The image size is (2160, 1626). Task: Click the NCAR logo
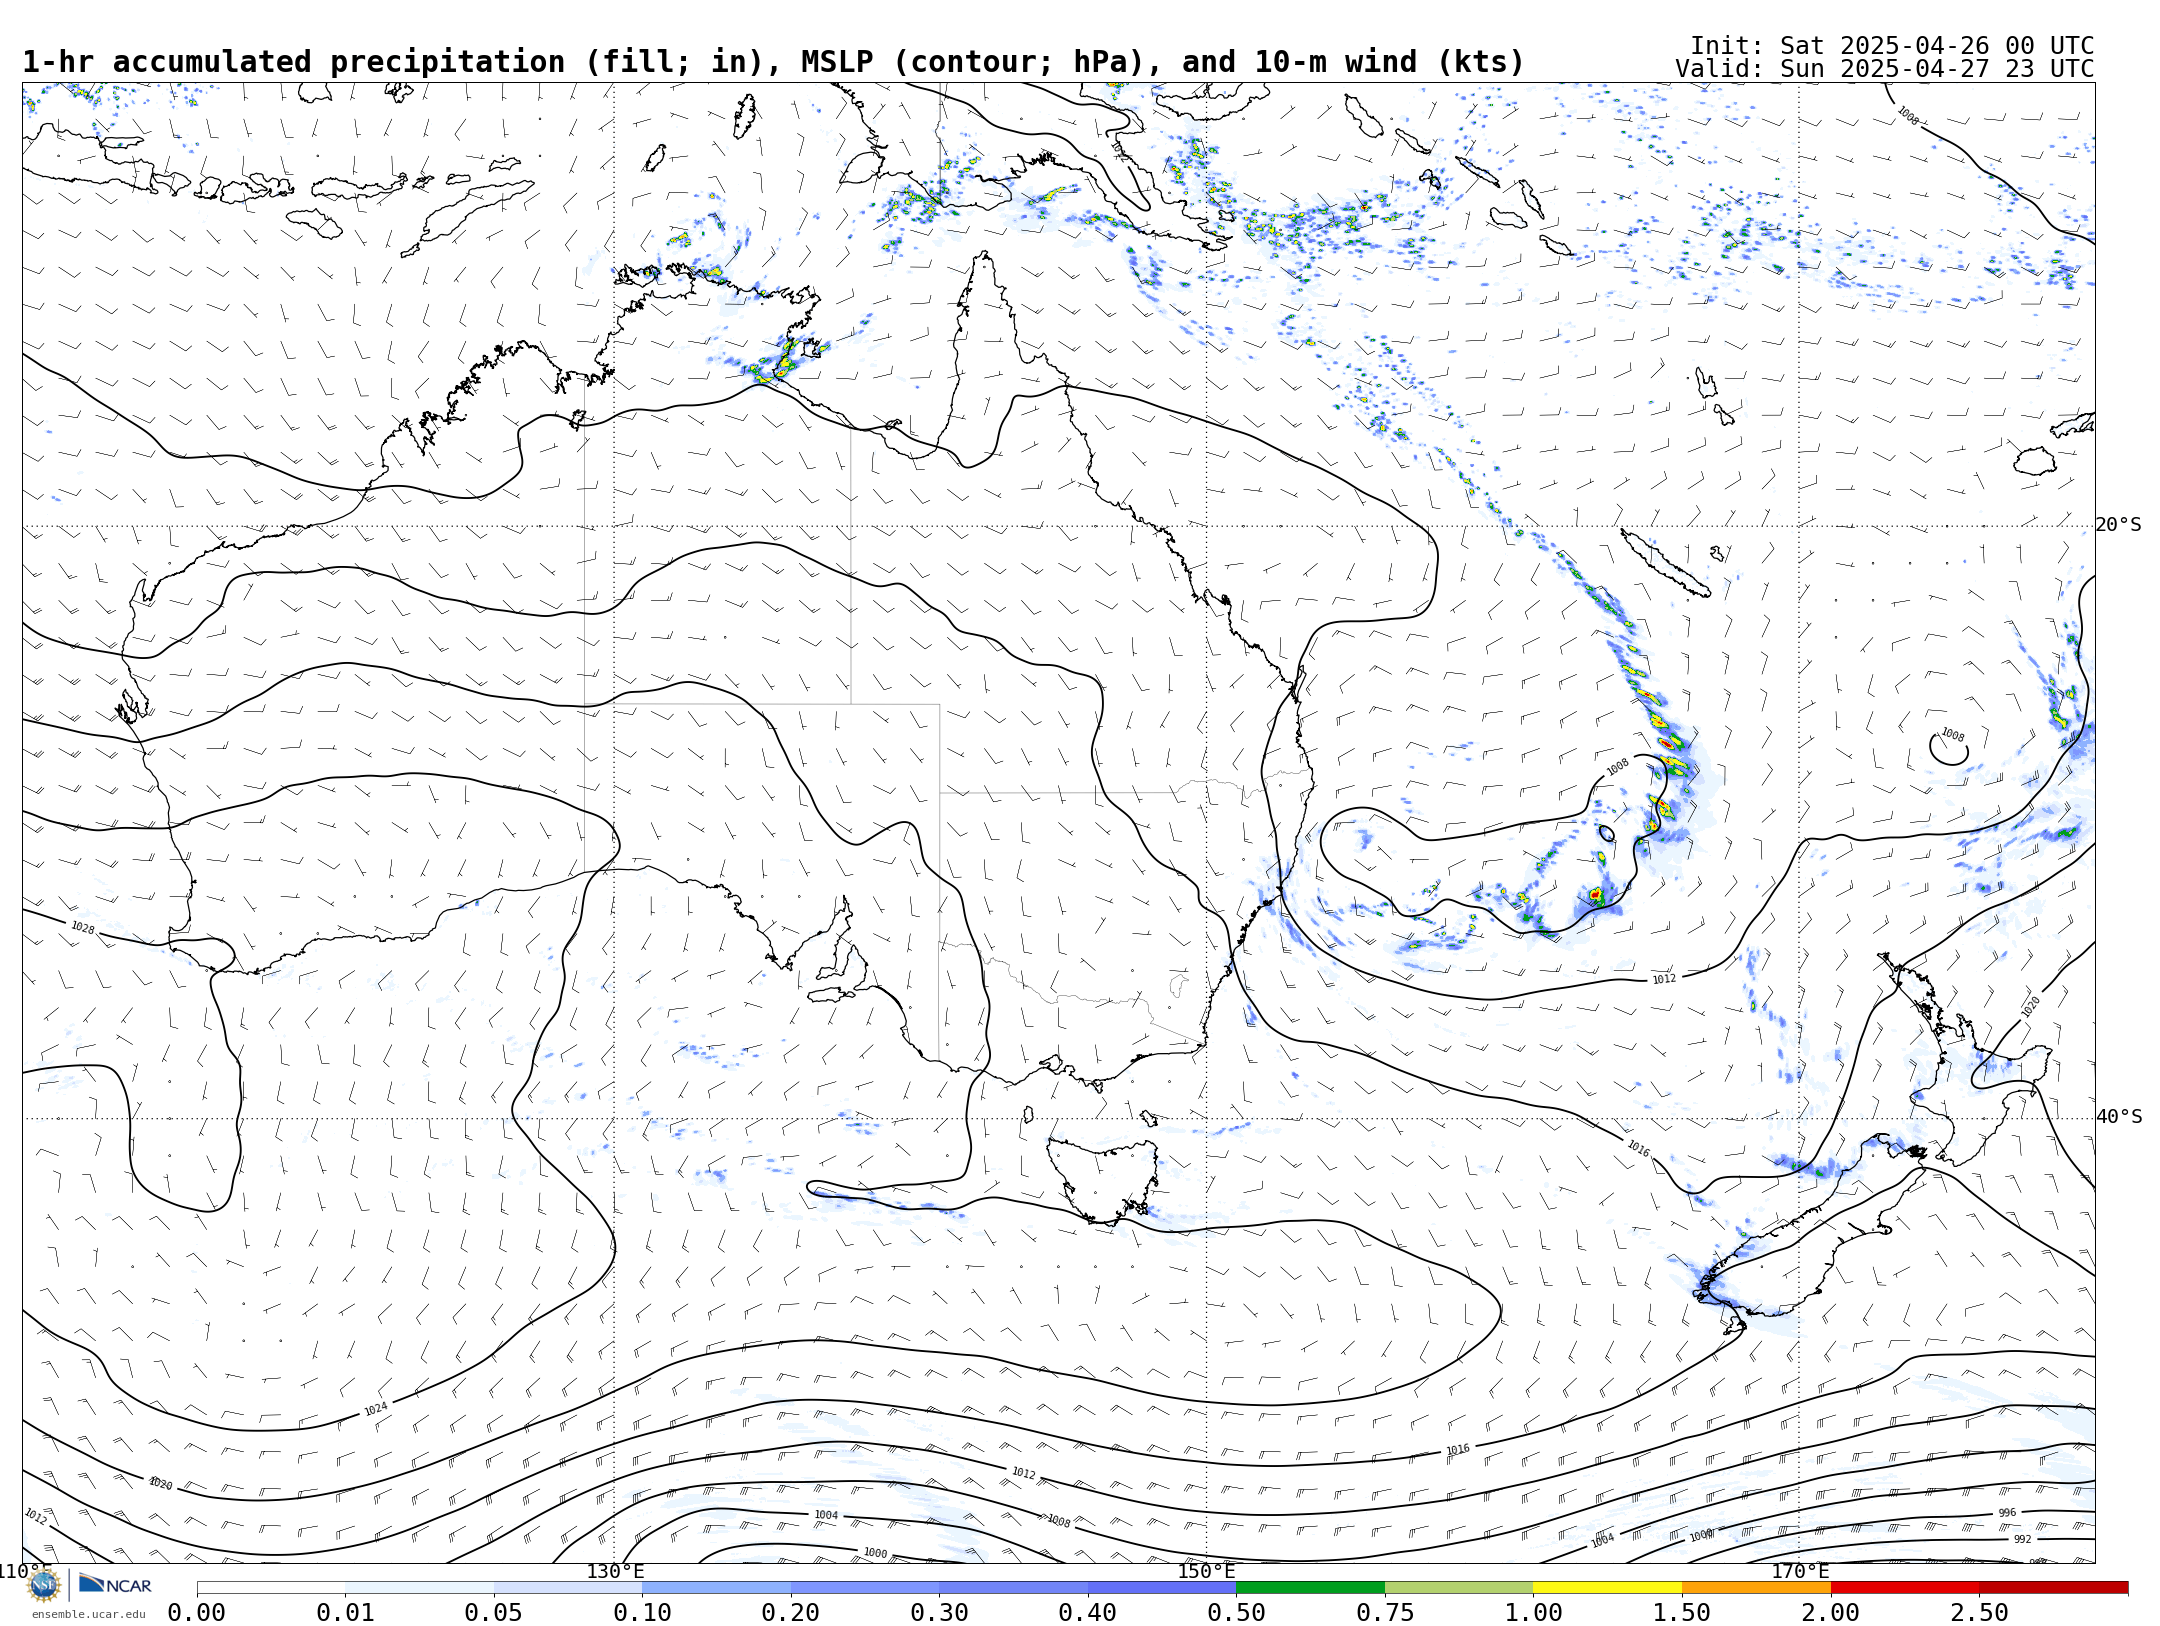[115, 1585]
